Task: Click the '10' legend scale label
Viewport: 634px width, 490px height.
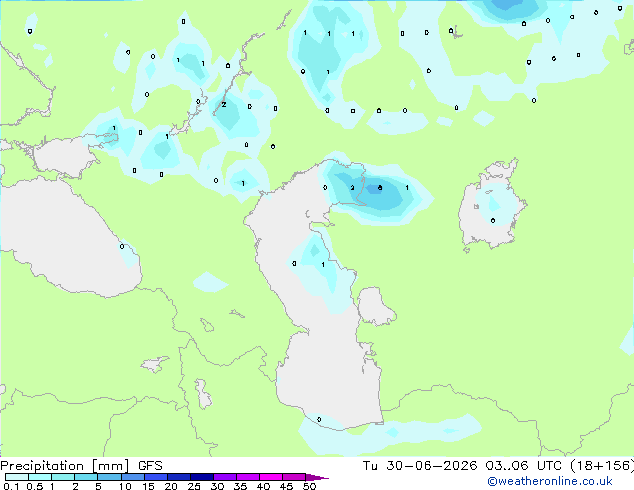Action: 125,486
